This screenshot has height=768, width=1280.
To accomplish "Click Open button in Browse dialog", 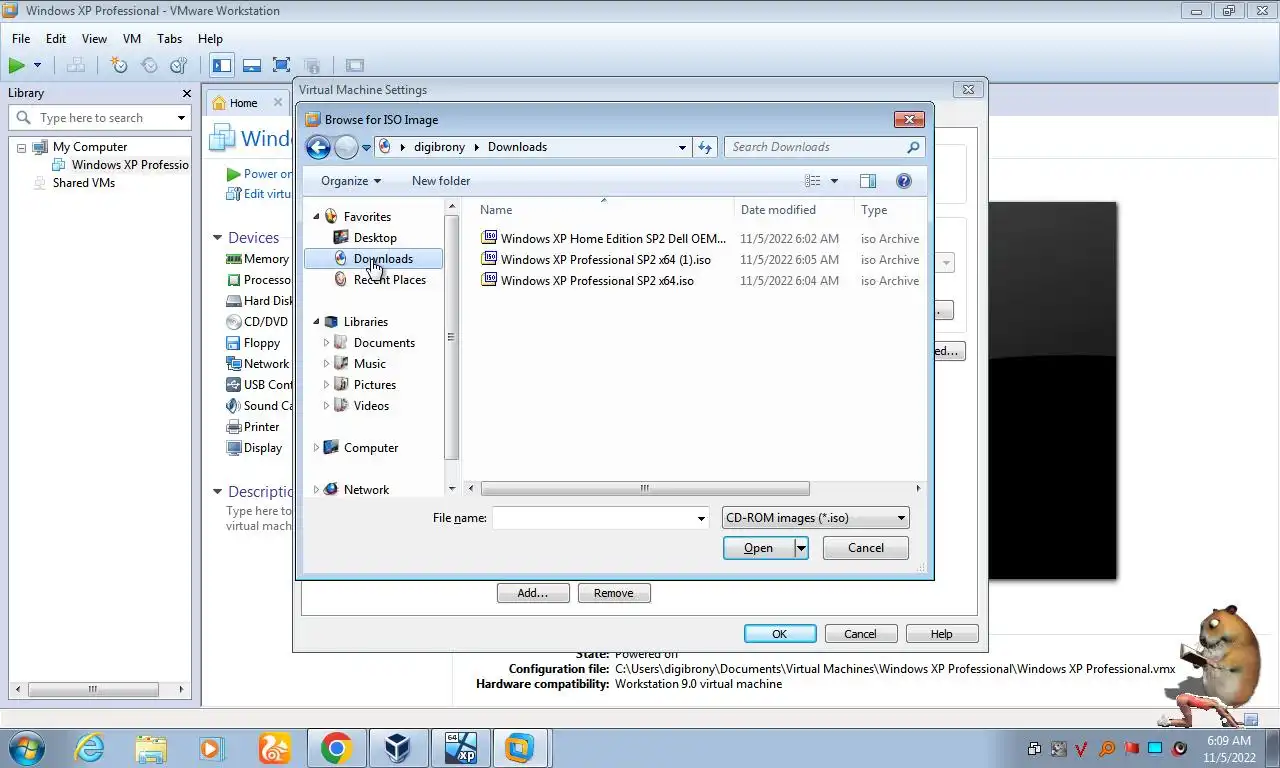I will [759, 548].
